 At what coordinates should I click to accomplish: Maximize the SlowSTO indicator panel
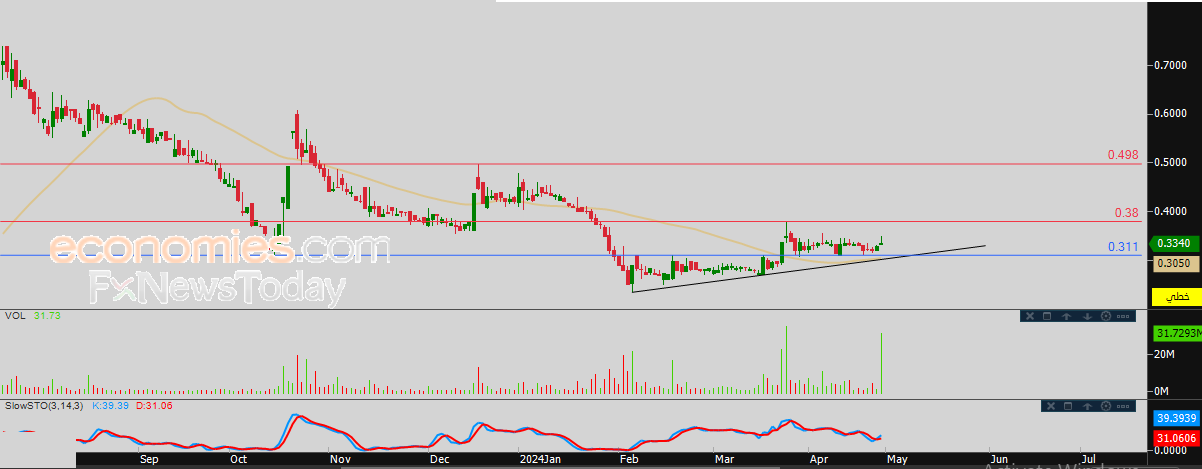1068,406
